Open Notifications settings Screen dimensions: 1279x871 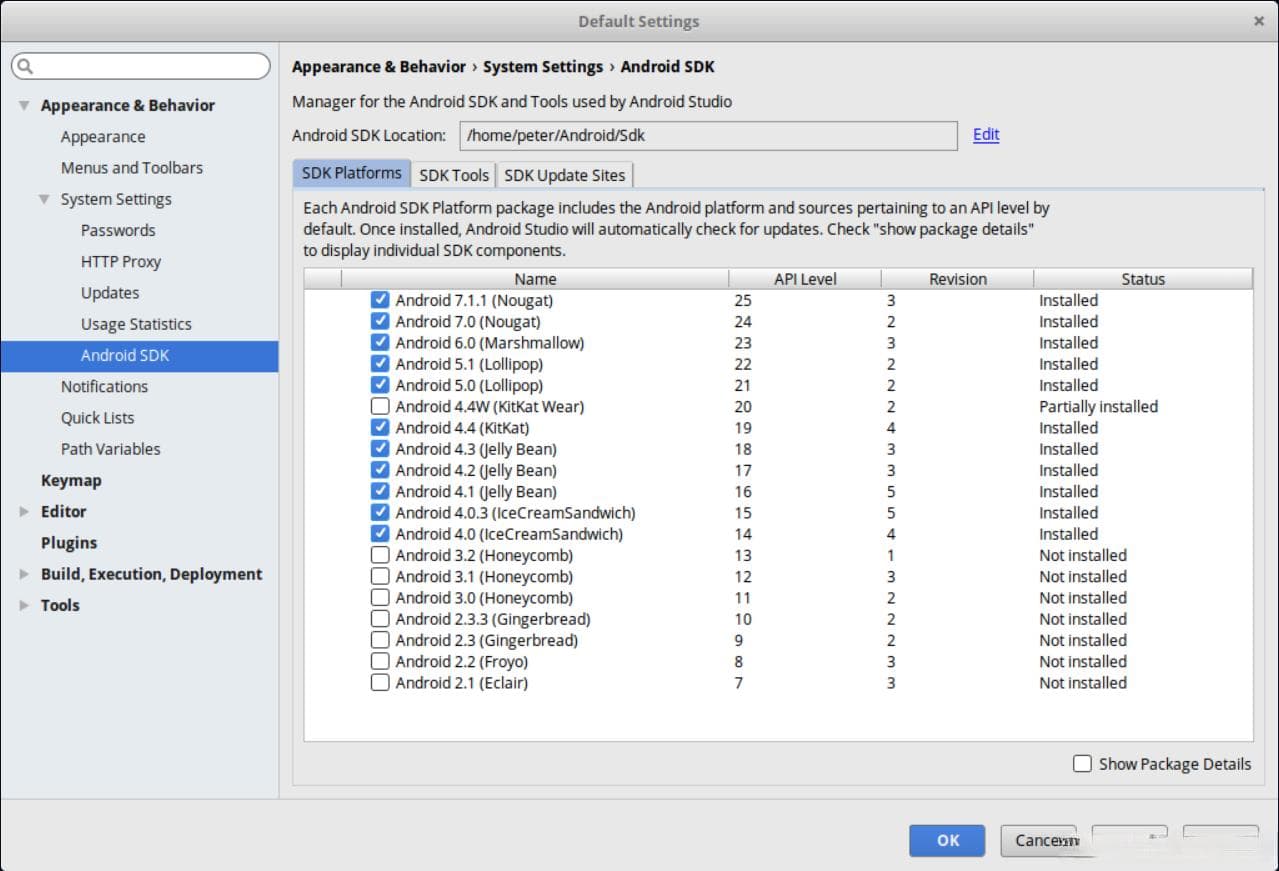point(104,386)
